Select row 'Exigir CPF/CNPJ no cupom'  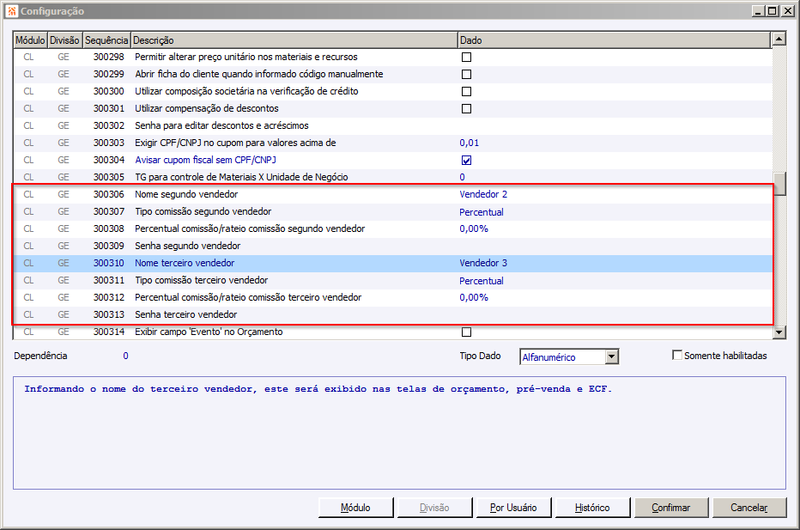click(x=392, y=143)
